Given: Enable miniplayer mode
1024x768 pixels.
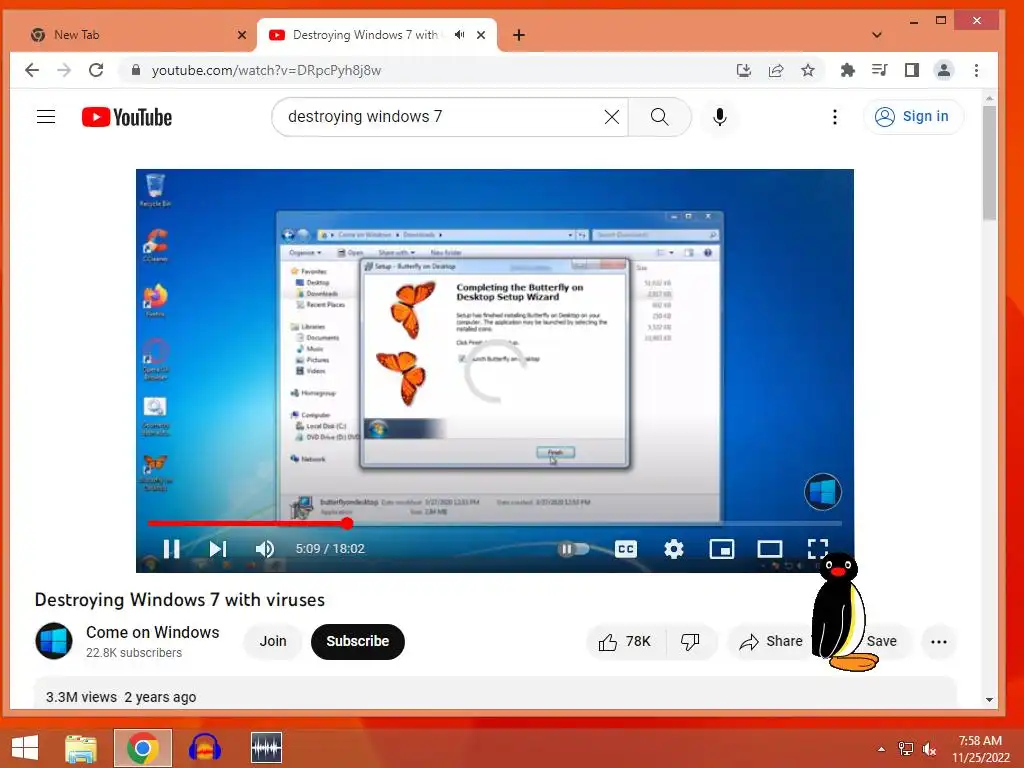Looking at the screenshot, I should 722,549.
